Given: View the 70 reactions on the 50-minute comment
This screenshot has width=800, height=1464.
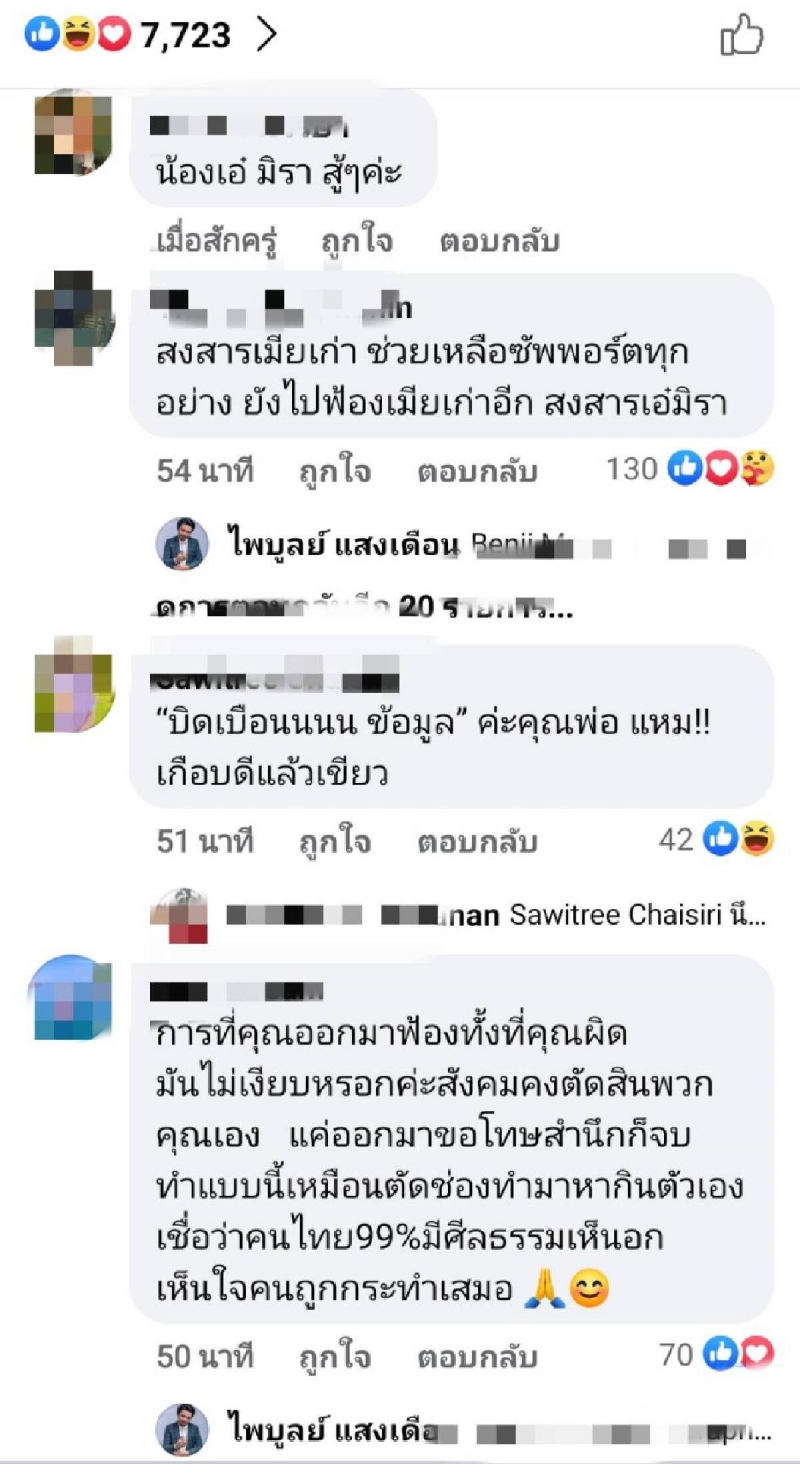Looking at the screenshot, I should (x=716, y=1355).
